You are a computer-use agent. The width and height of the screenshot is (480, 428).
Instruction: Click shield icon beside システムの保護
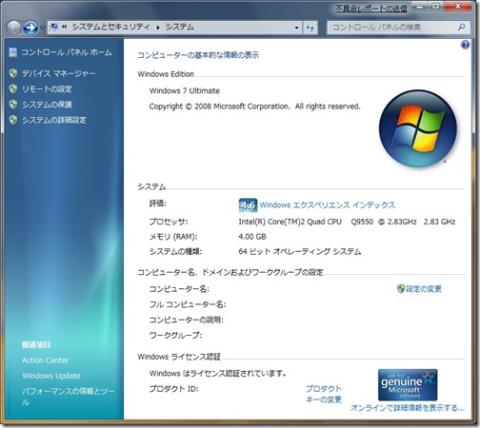13,104
